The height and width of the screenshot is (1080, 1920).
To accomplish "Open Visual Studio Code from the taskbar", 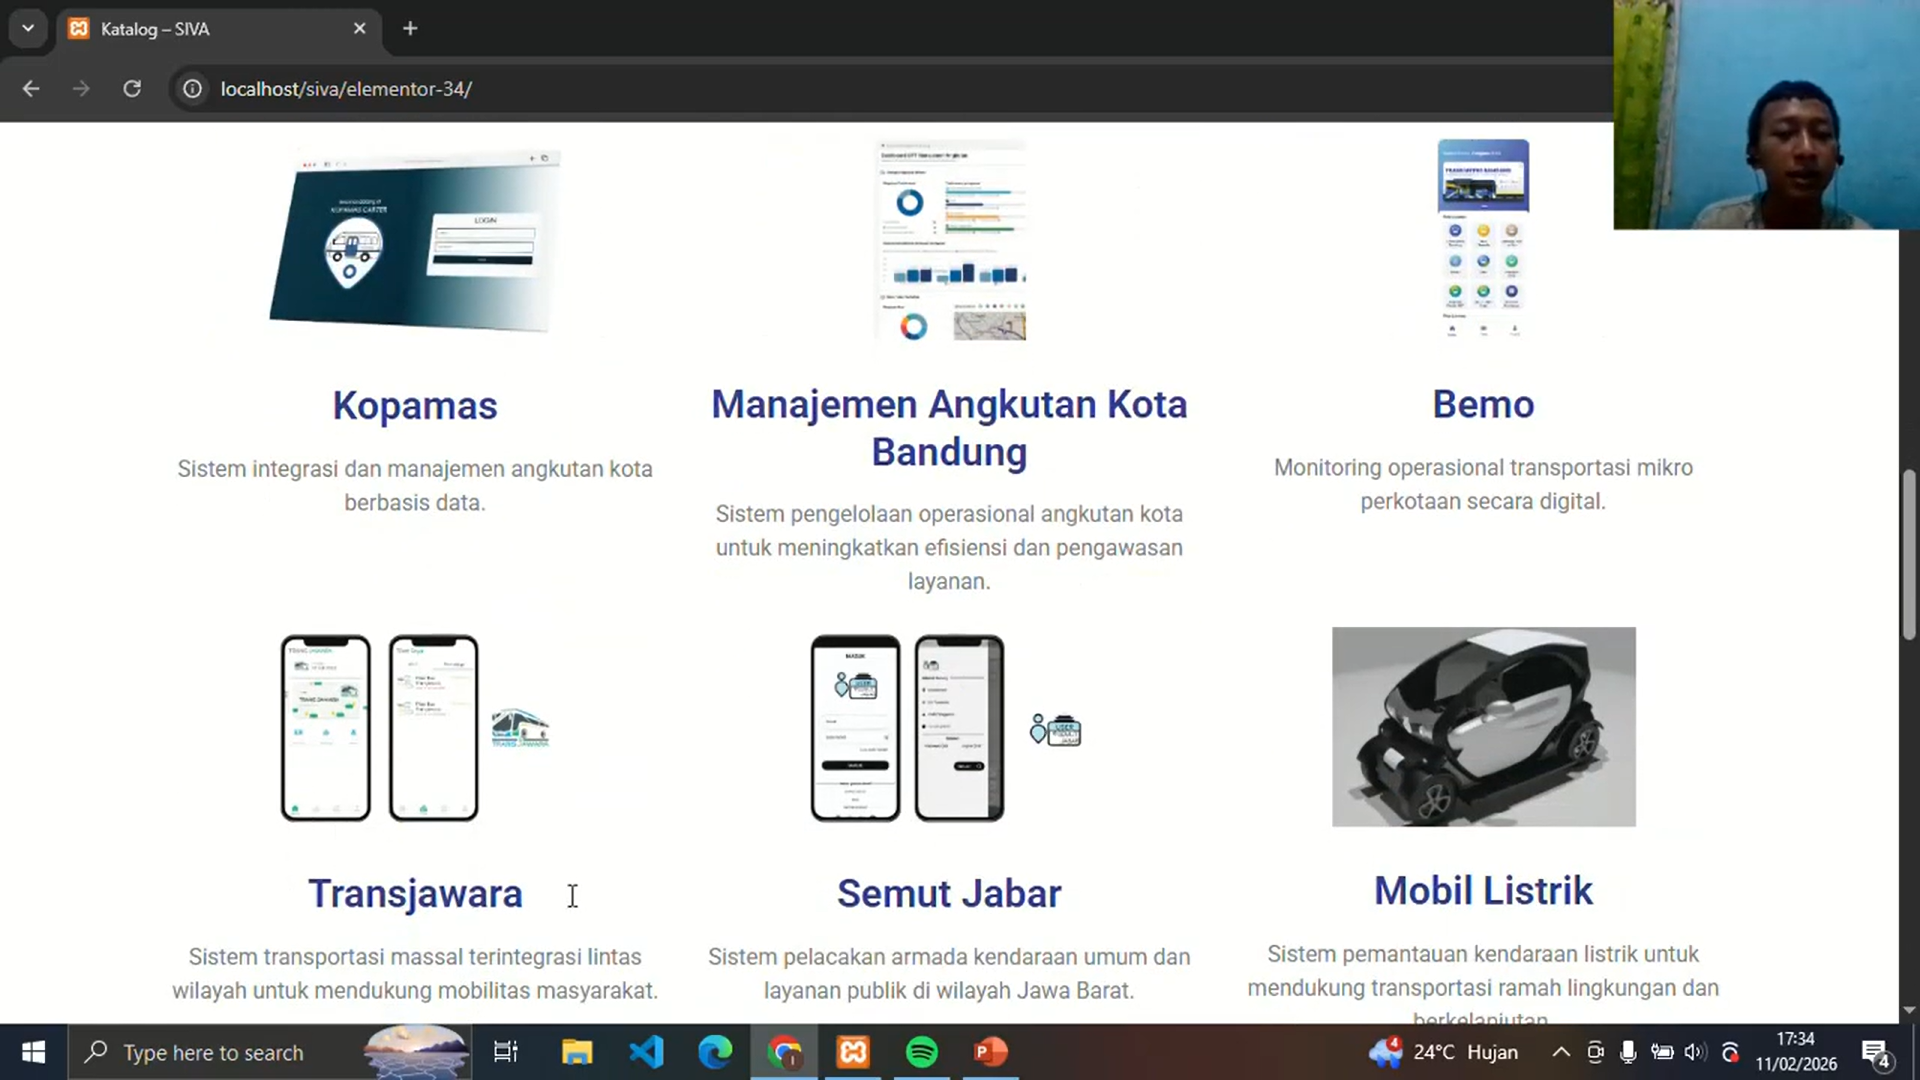I will pos(646,1051).
